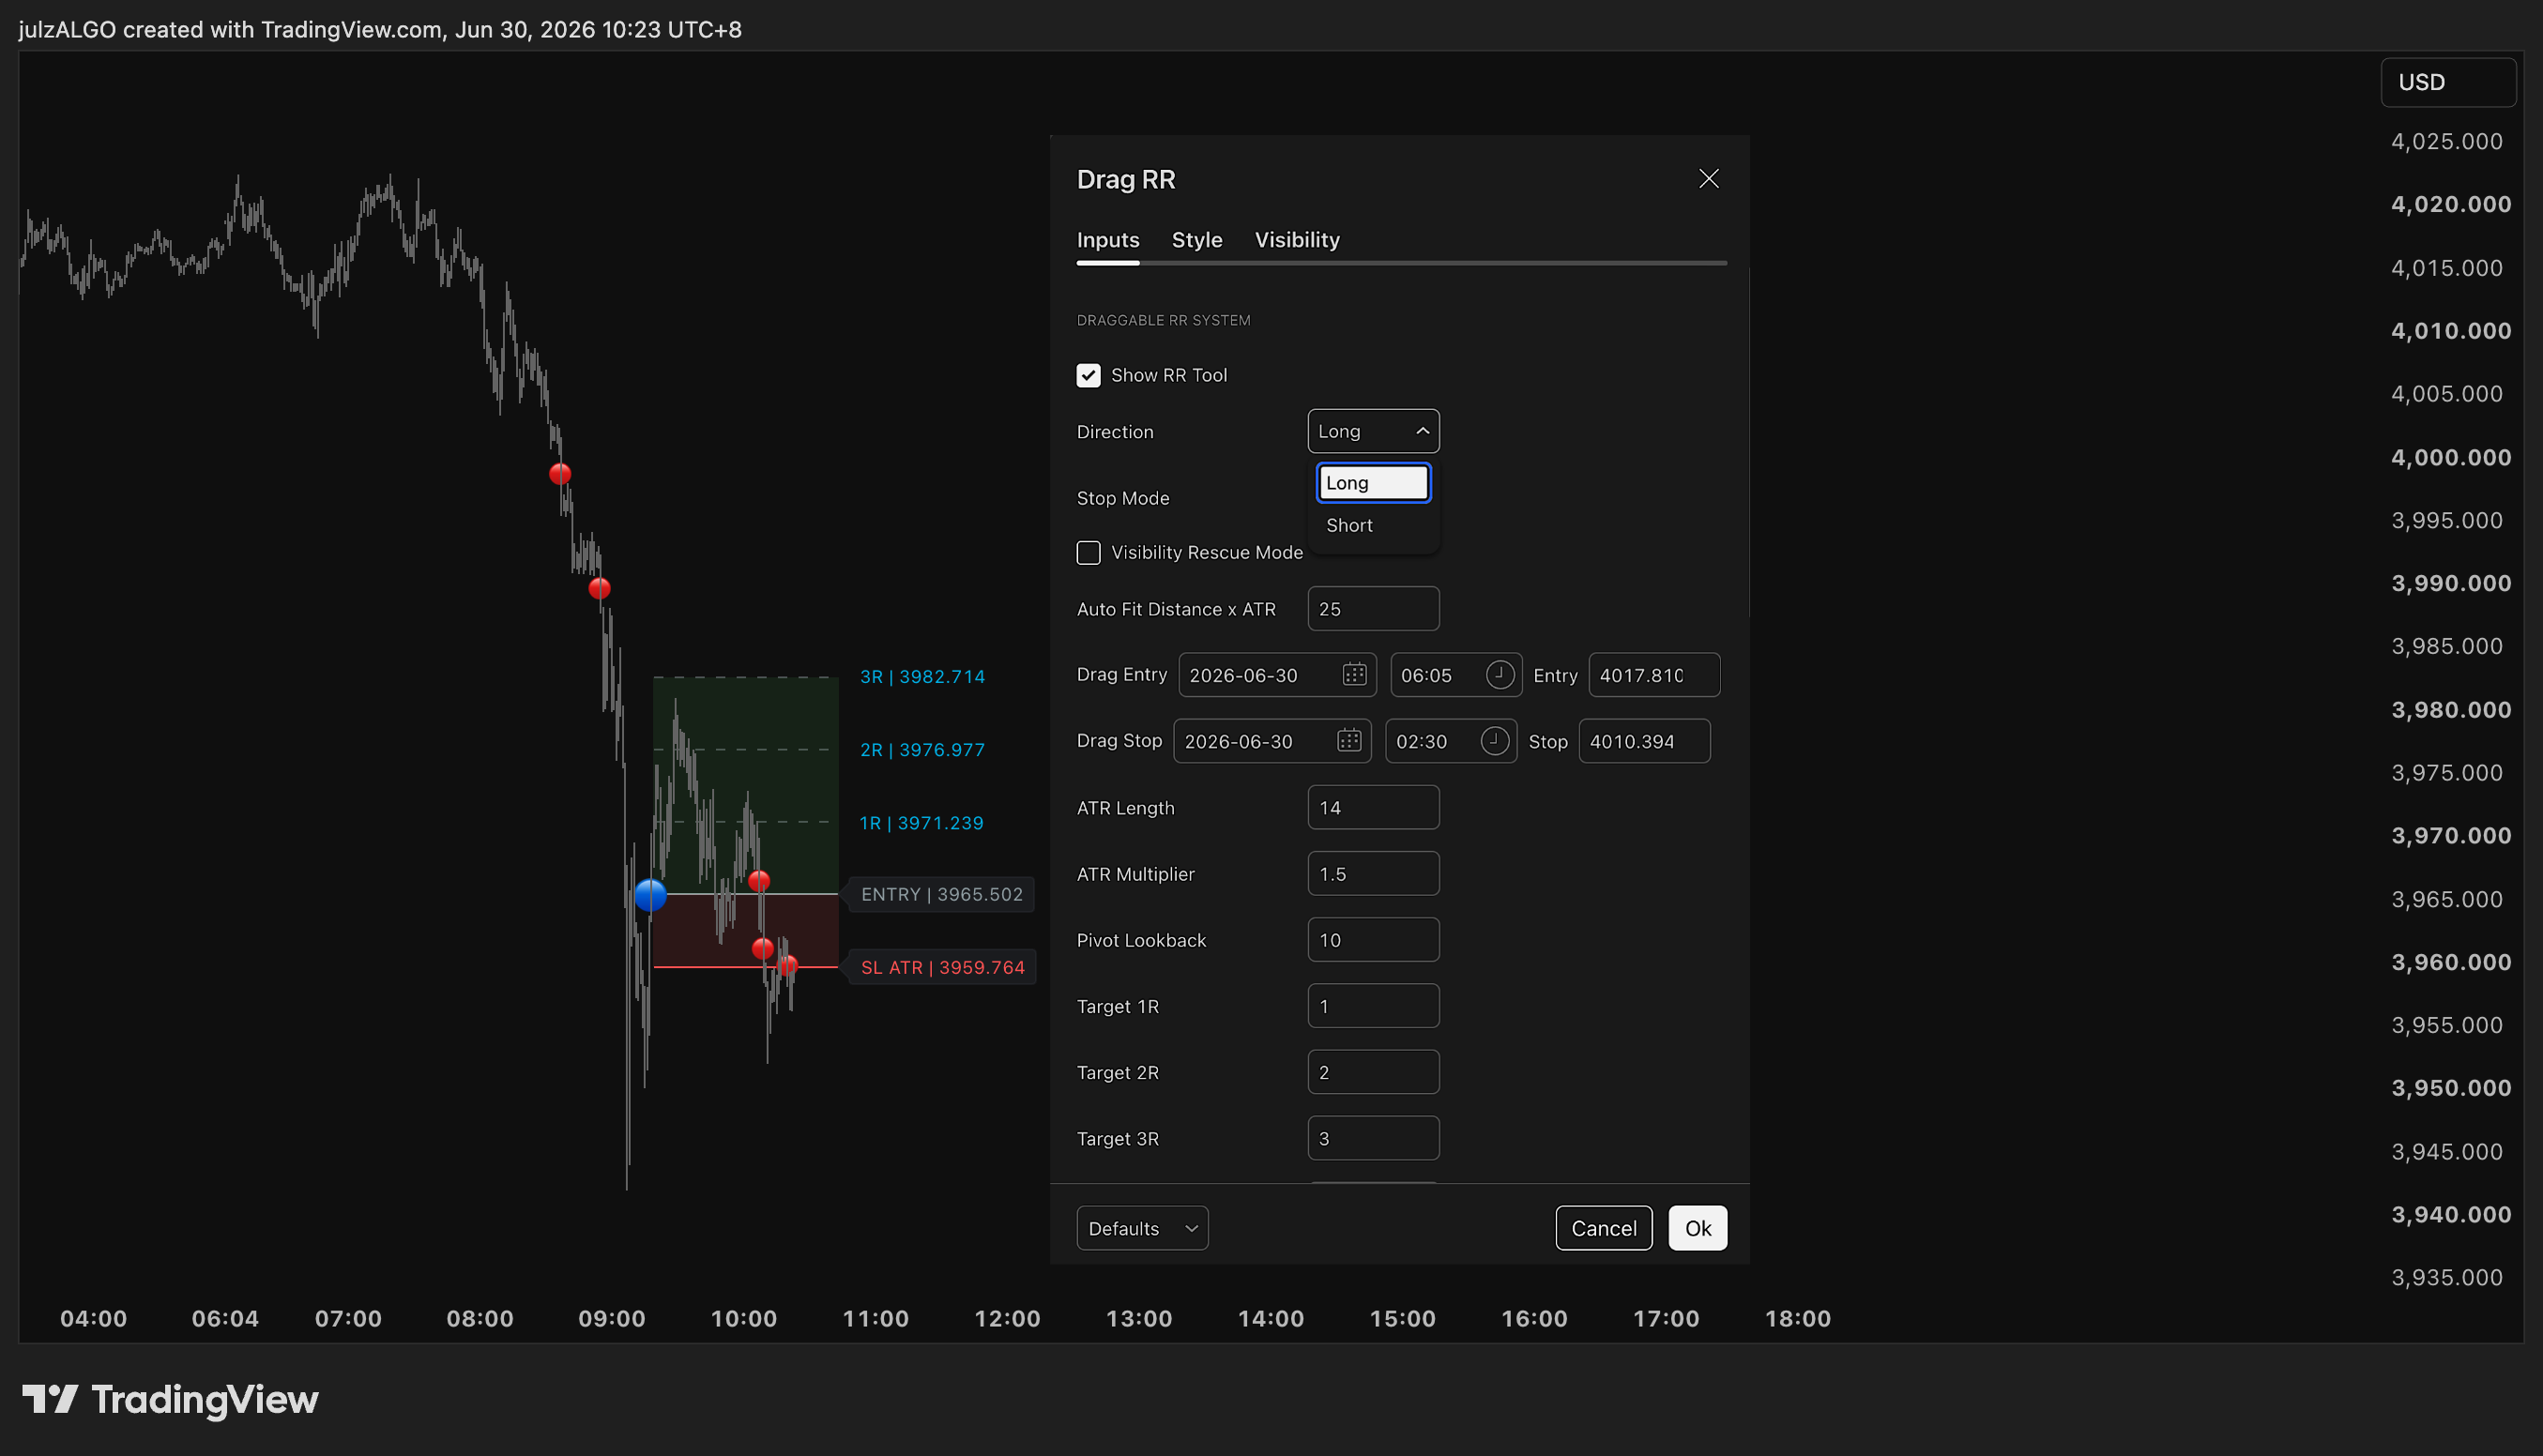Click the 1R | 3971.239 target label
This screenshot has width=2543, height=1456.
[921, 823]
